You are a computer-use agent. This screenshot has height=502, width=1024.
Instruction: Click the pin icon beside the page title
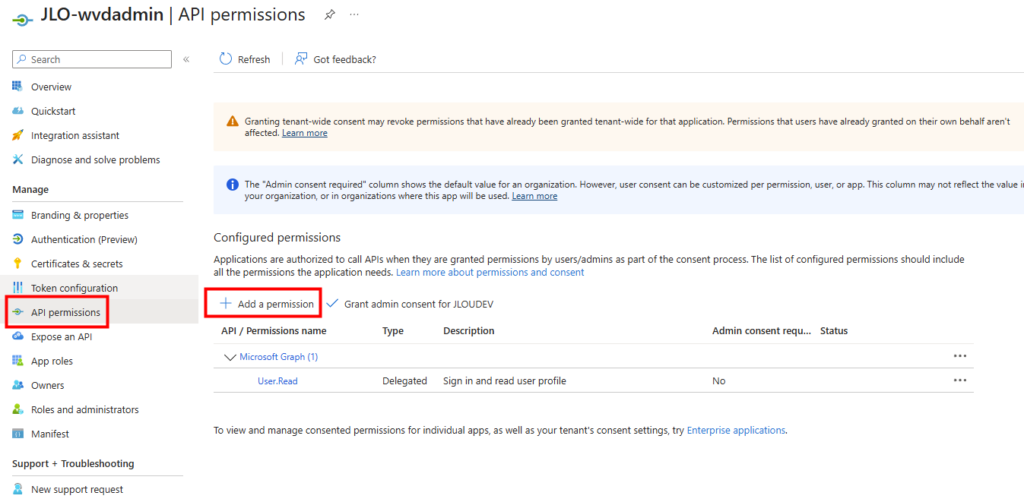pos(330,15)
